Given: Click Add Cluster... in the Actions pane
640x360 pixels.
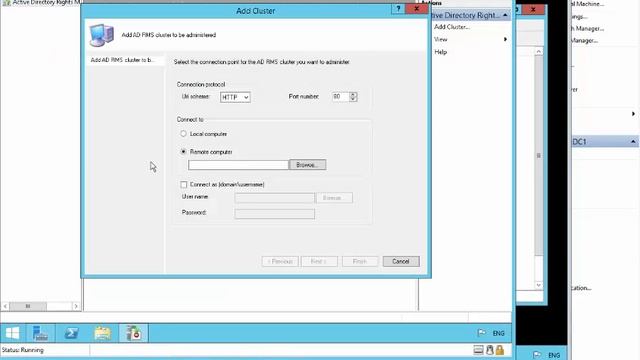Looking at the screenshot, I should (x=452, y=27).
